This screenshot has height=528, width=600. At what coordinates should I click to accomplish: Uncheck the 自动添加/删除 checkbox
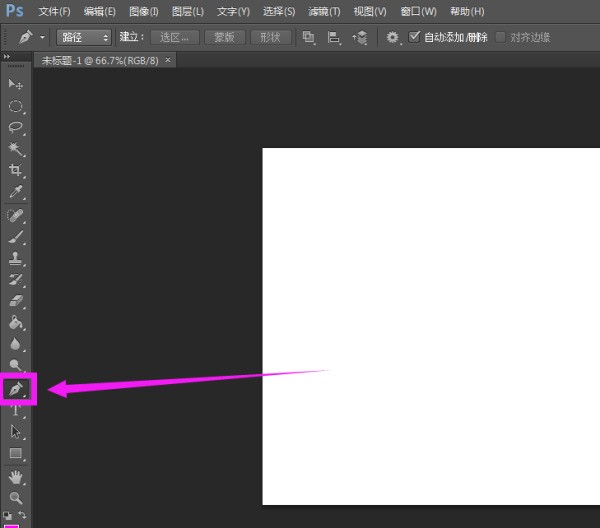click(414, 37)
